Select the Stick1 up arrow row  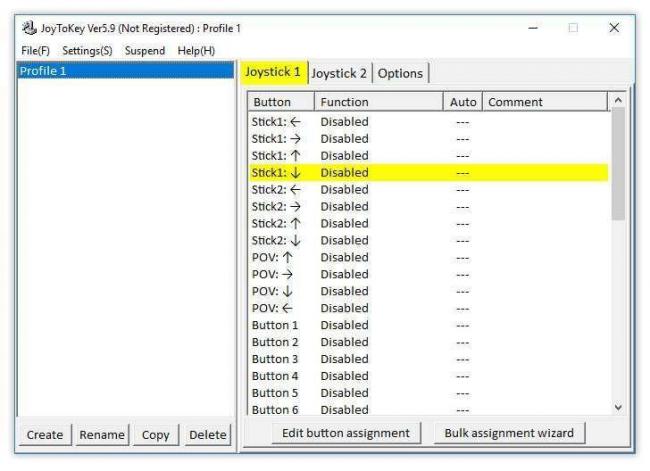(x=429, y=156)
